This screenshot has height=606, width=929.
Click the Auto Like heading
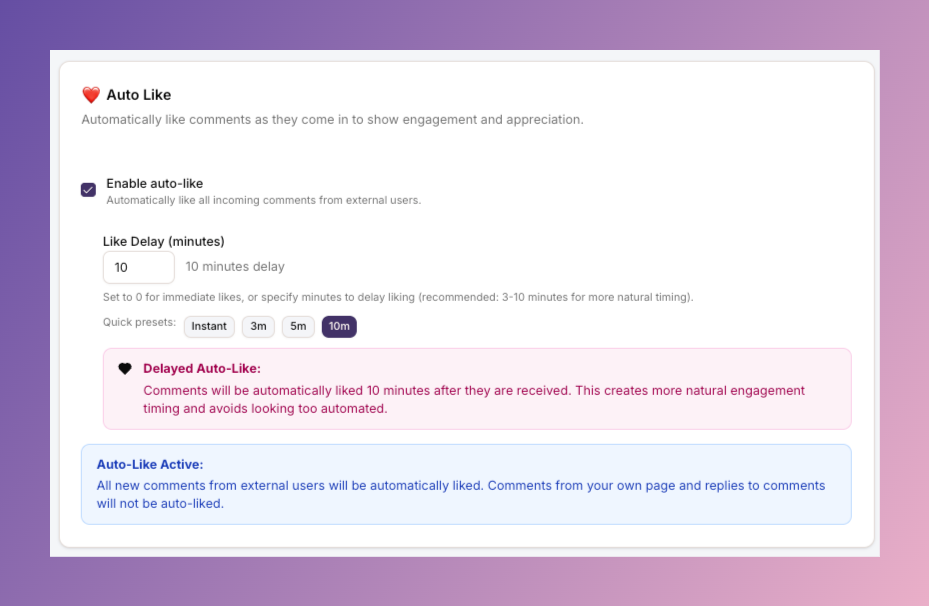[x=140, y=94]
